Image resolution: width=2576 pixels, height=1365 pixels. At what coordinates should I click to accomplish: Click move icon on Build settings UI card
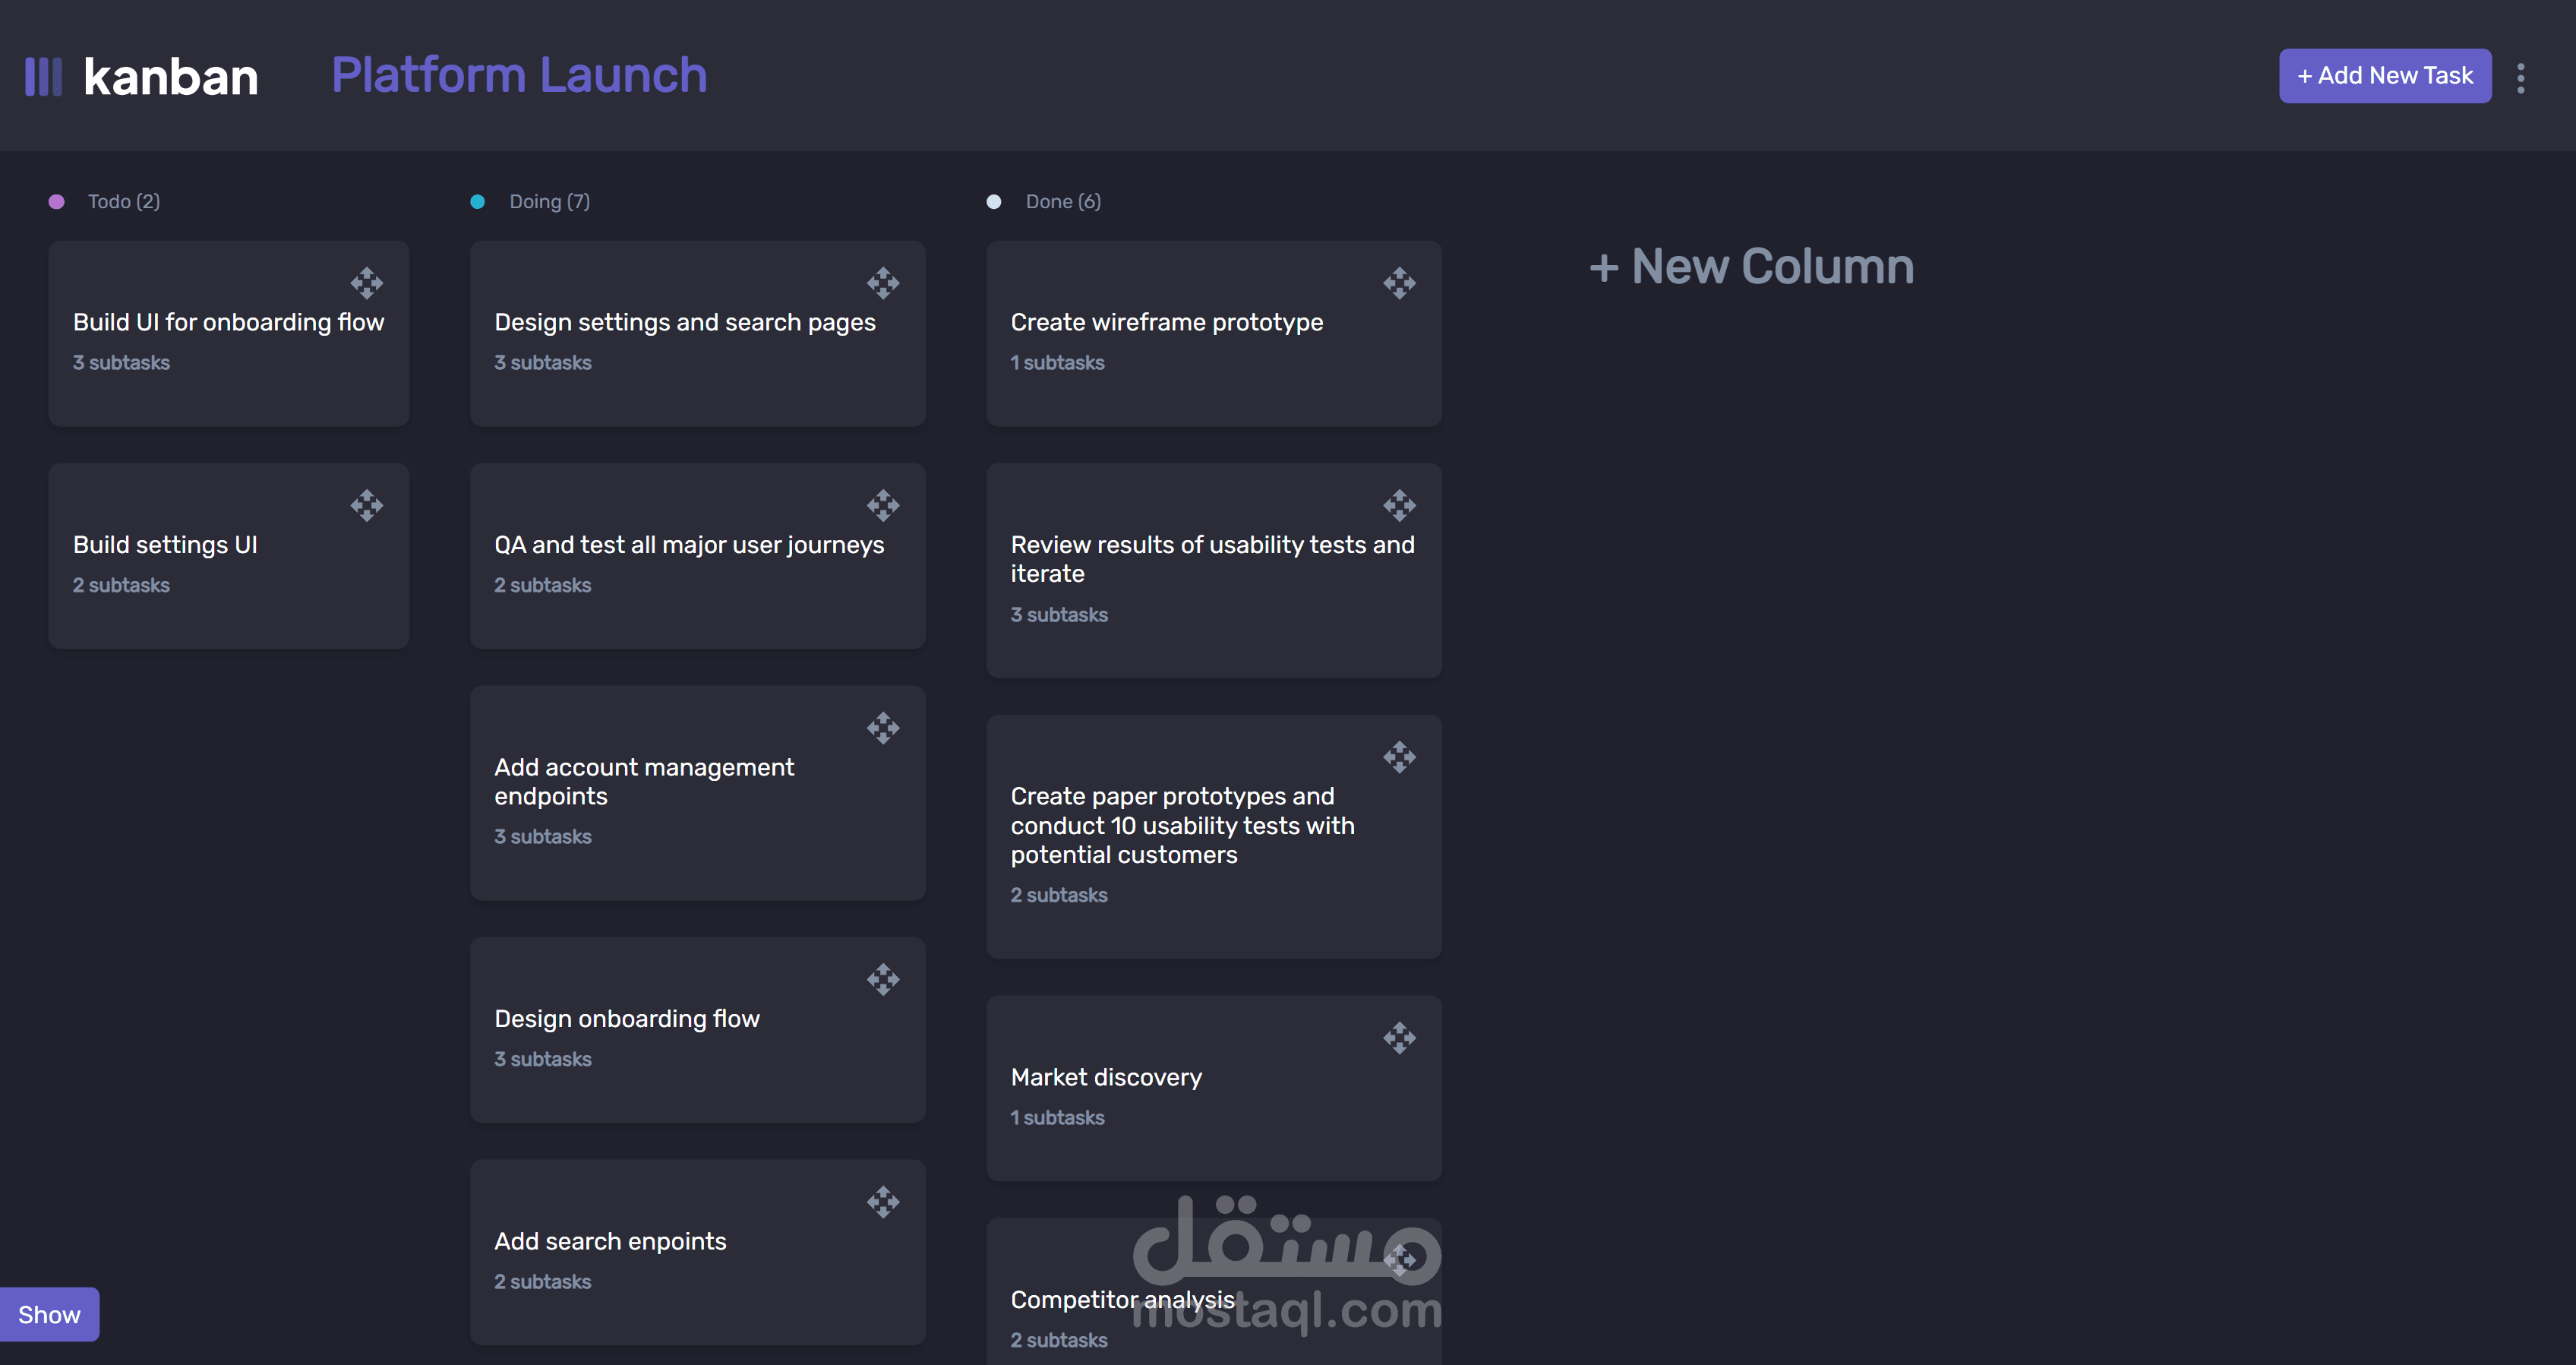[366, 505]
